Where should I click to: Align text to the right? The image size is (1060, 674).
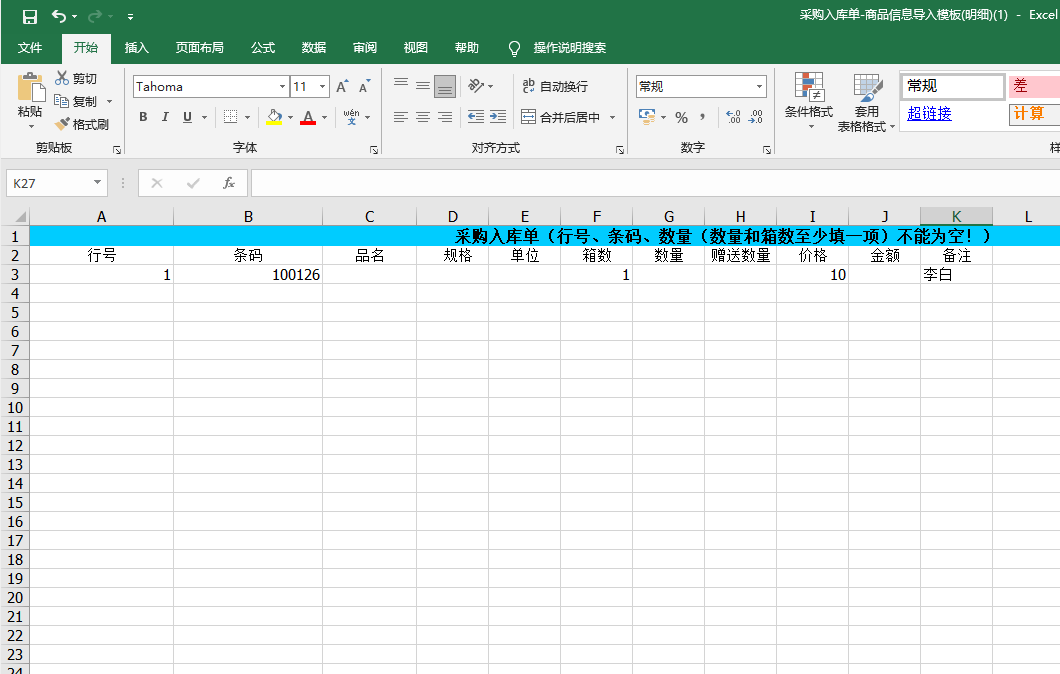pyautogui.click(x=445, y=117)
